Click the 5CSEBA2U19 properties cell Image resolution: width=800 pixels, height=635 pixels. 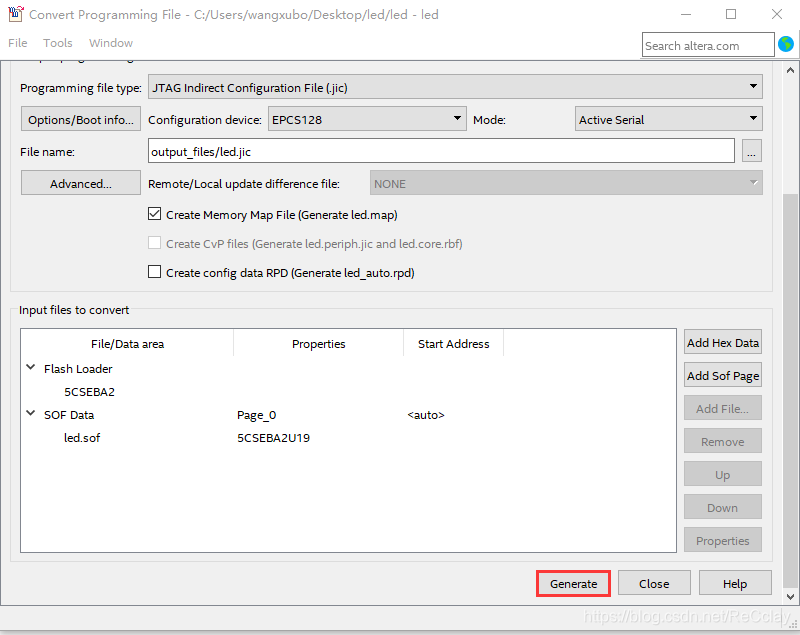click(x=273, y=438)
